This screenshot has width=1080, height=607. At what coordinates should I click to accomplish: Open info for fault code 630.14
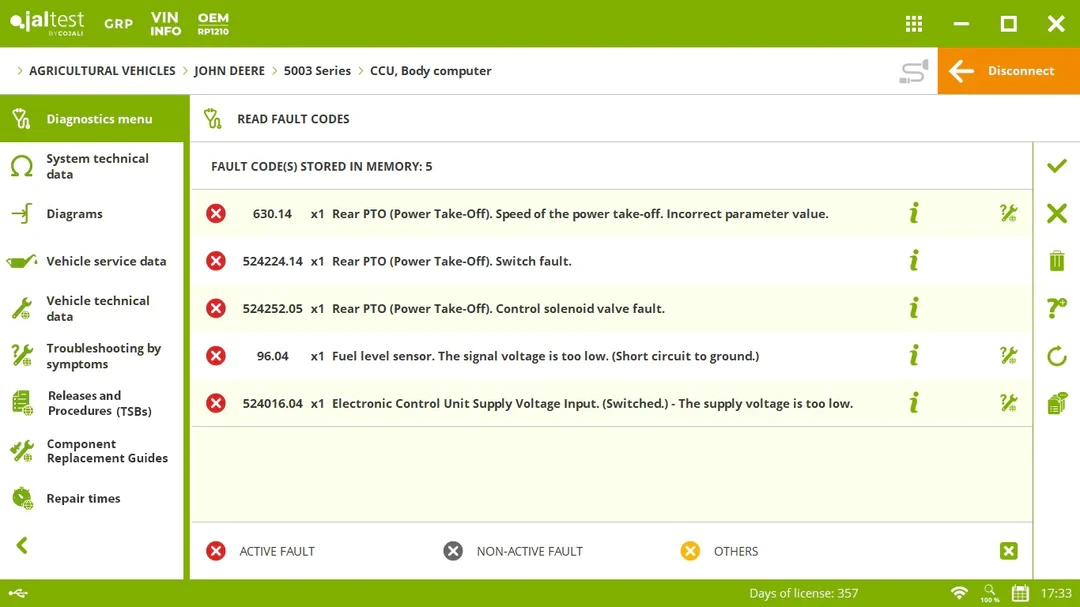[913, 213]
